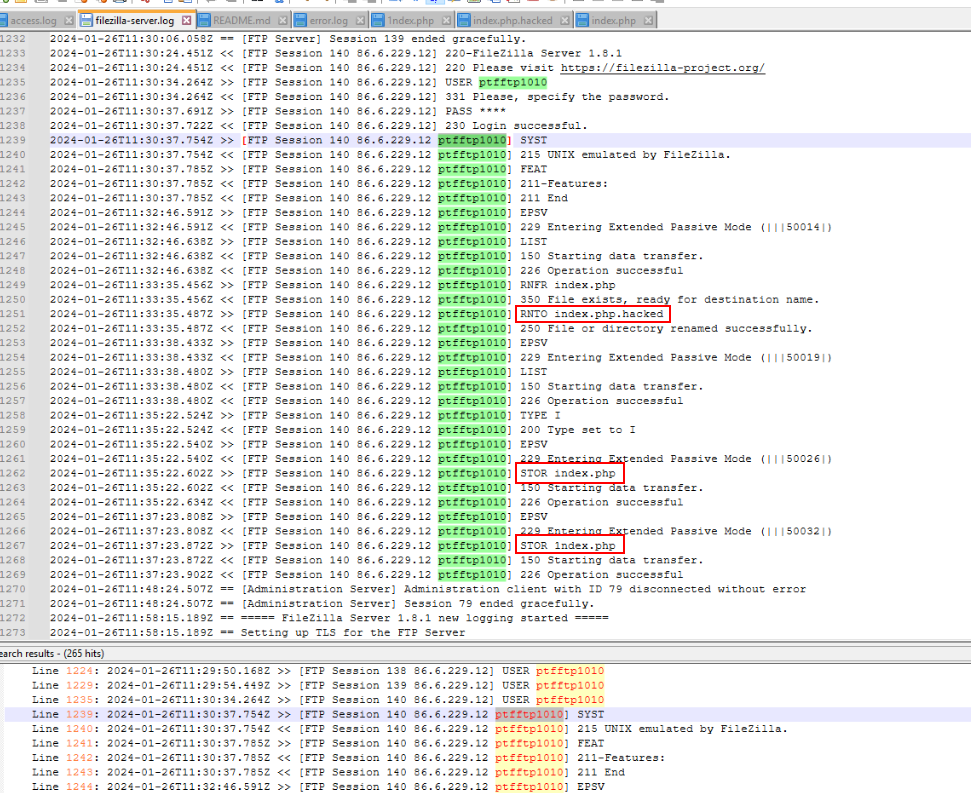Click 'RNFR index.php' on line 1249
The width and height of the screenshot is (971, 793).
coord(568,285)
